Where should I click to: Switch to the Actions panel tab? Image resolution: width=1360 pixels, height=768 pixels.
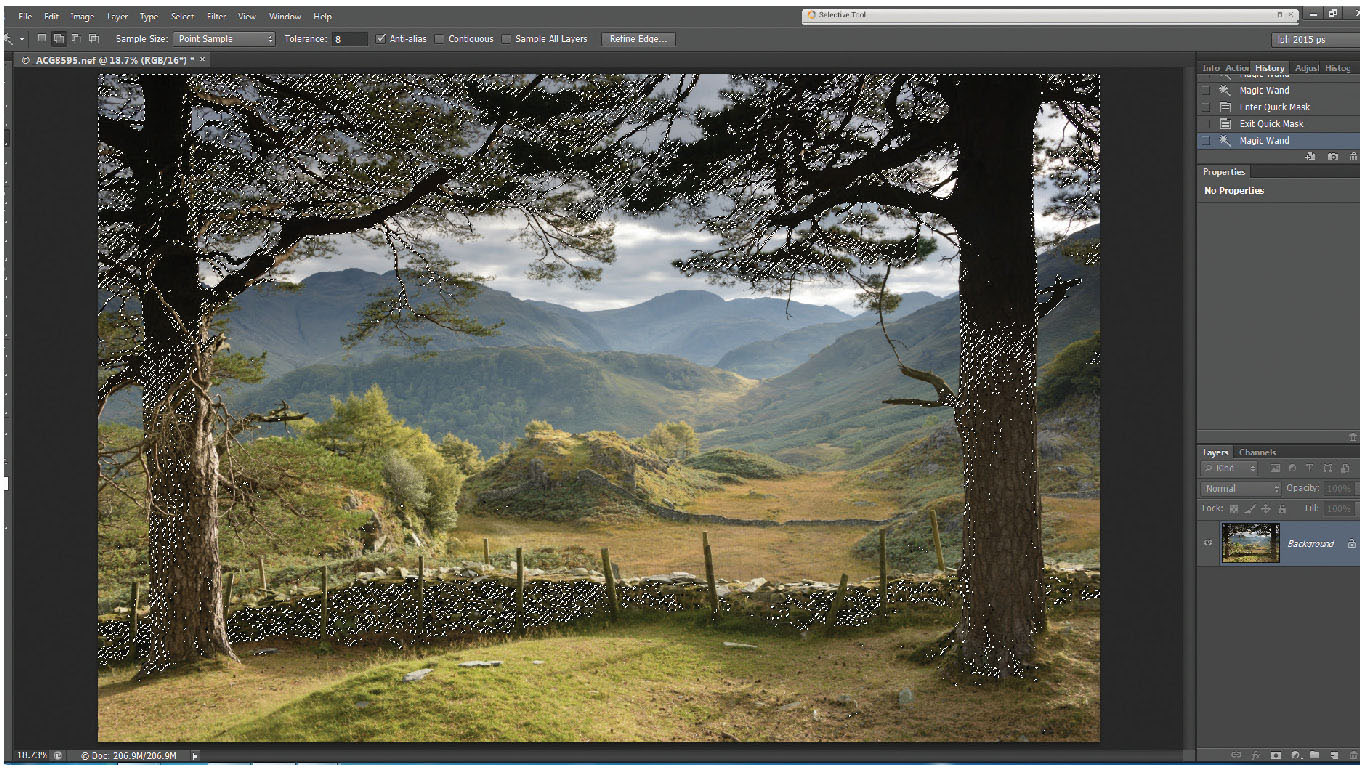point(1237,68)
